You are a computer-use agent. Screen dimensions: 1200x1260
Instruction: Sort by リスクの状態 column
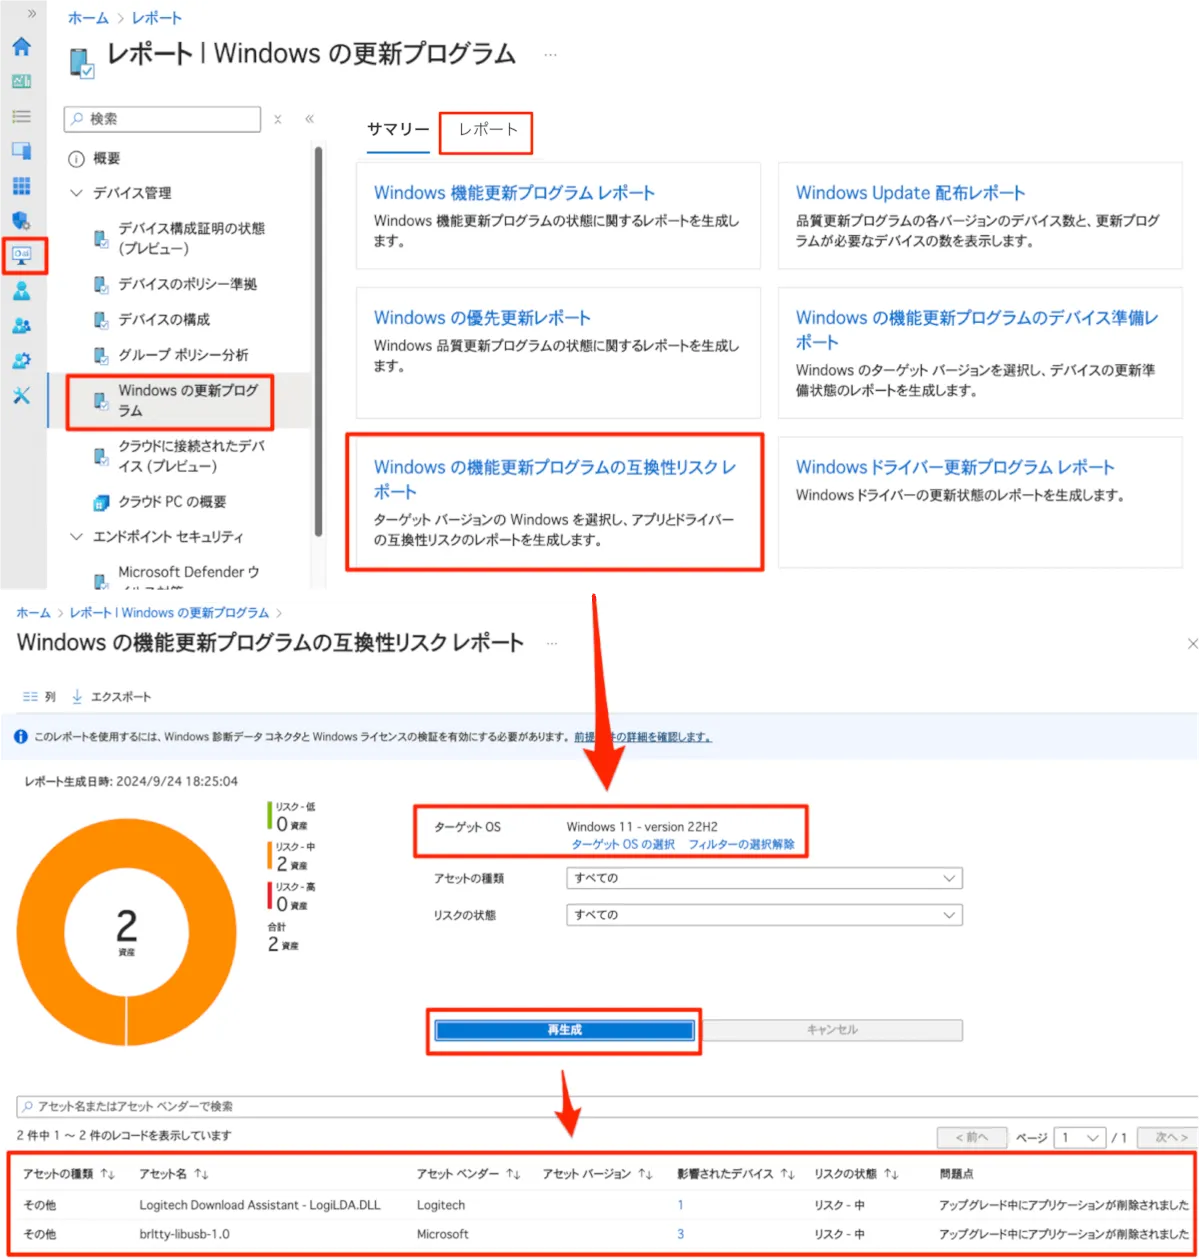click(857, 1173)
